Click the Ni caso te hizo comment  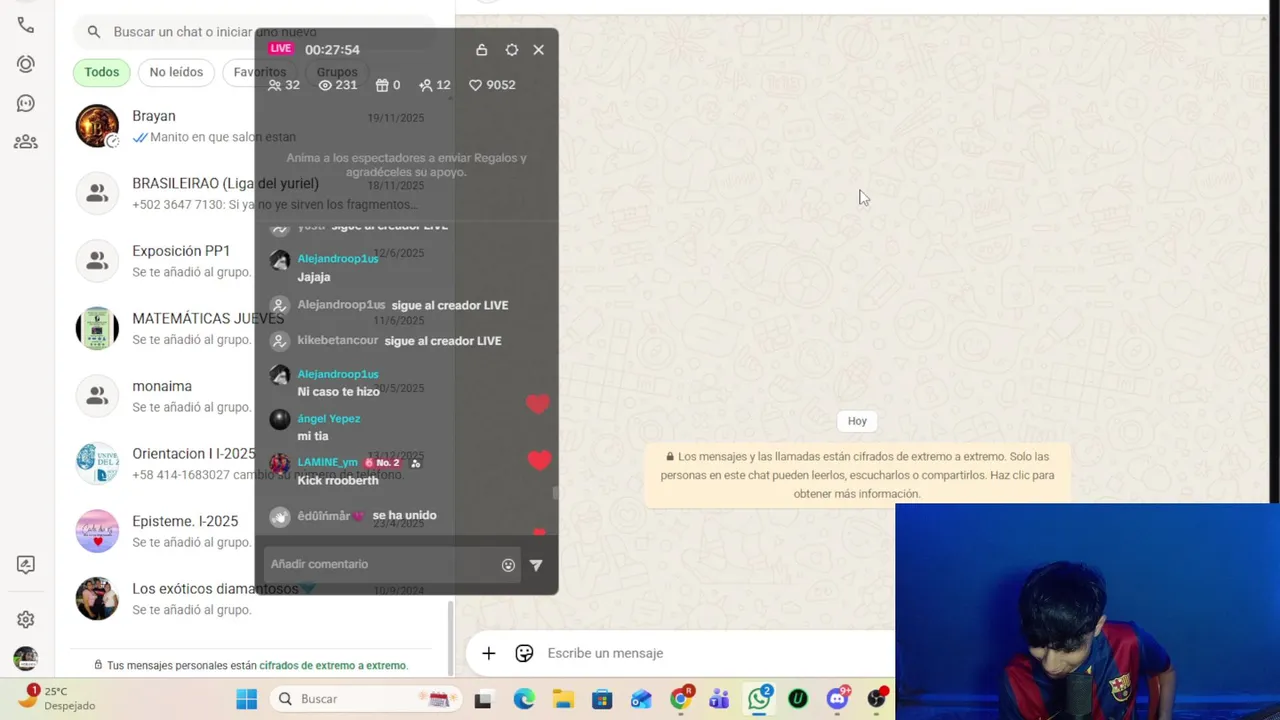click(338, 392)
